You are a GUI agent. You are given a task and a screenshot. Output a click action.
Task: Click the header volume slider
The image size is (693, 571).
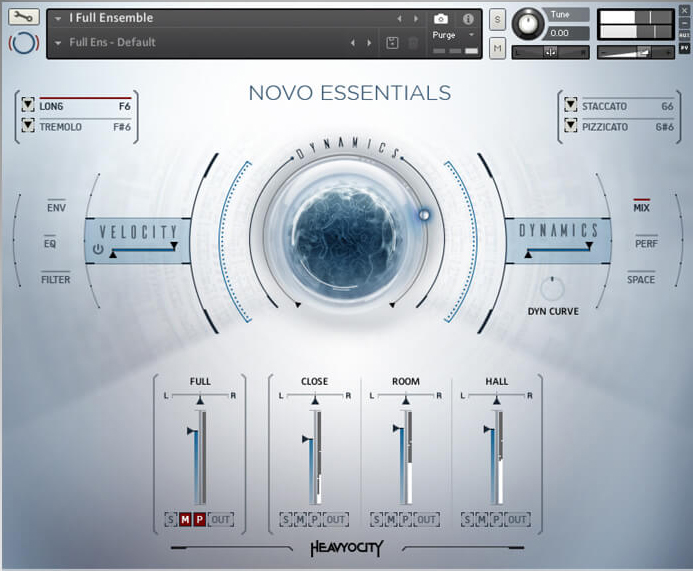coord(636,53)
